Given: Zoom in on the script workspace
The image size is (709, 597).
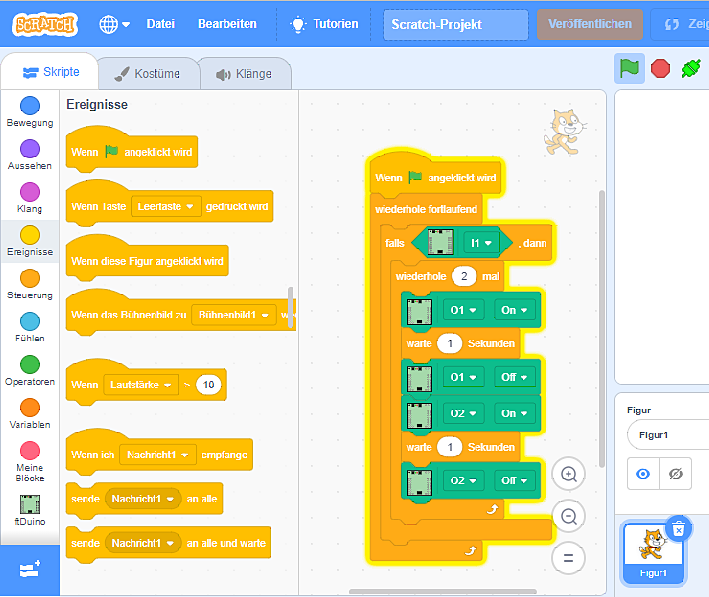Looking at the screenshot, I should (x=568, y=474).
